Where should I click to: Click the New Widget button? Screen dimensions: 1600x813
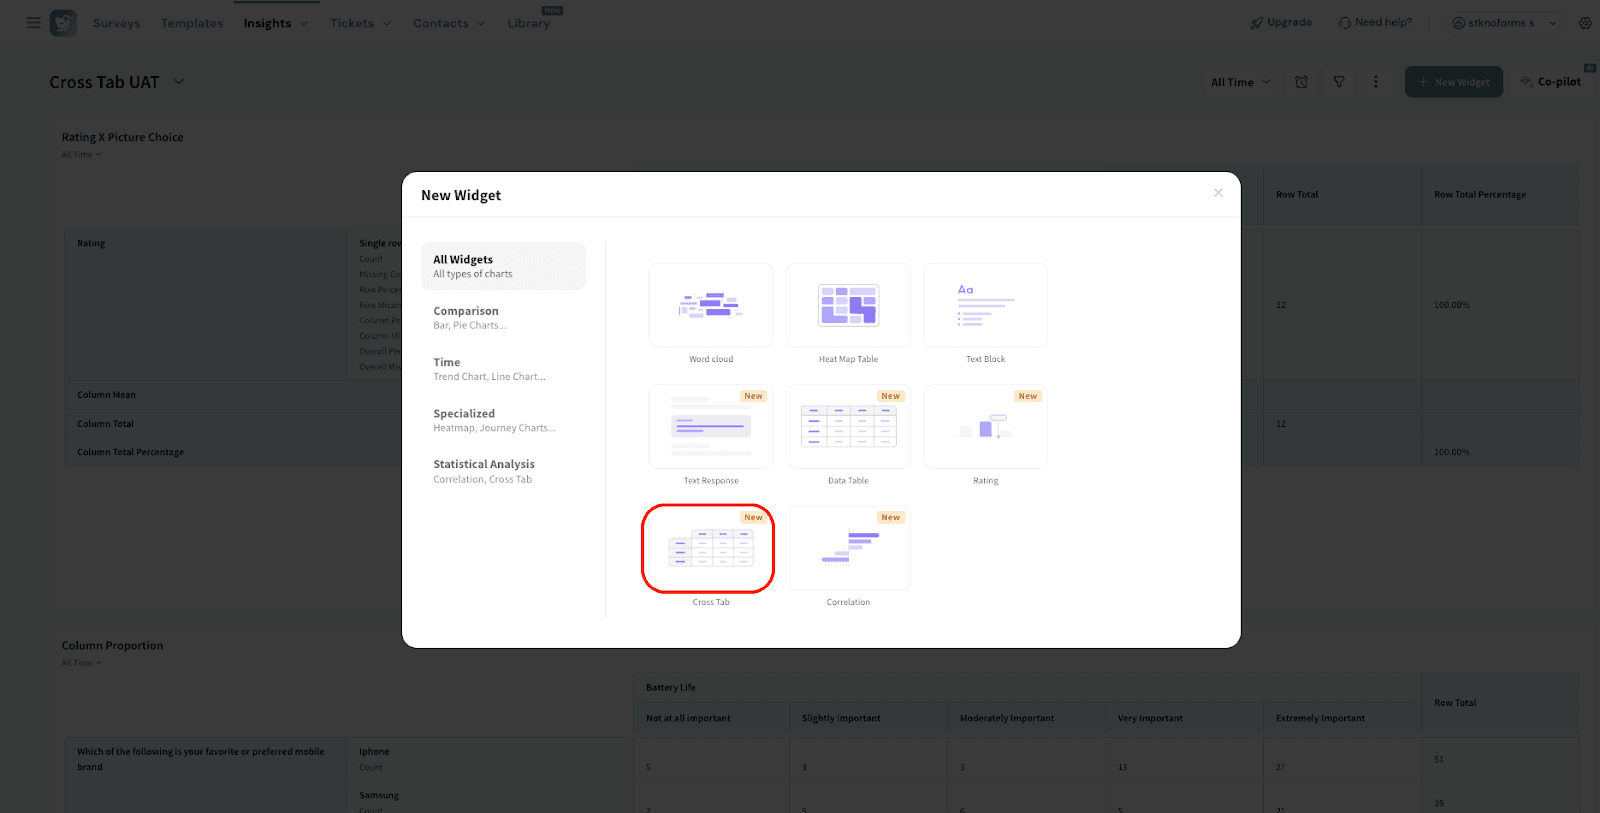pos(1453,82)
